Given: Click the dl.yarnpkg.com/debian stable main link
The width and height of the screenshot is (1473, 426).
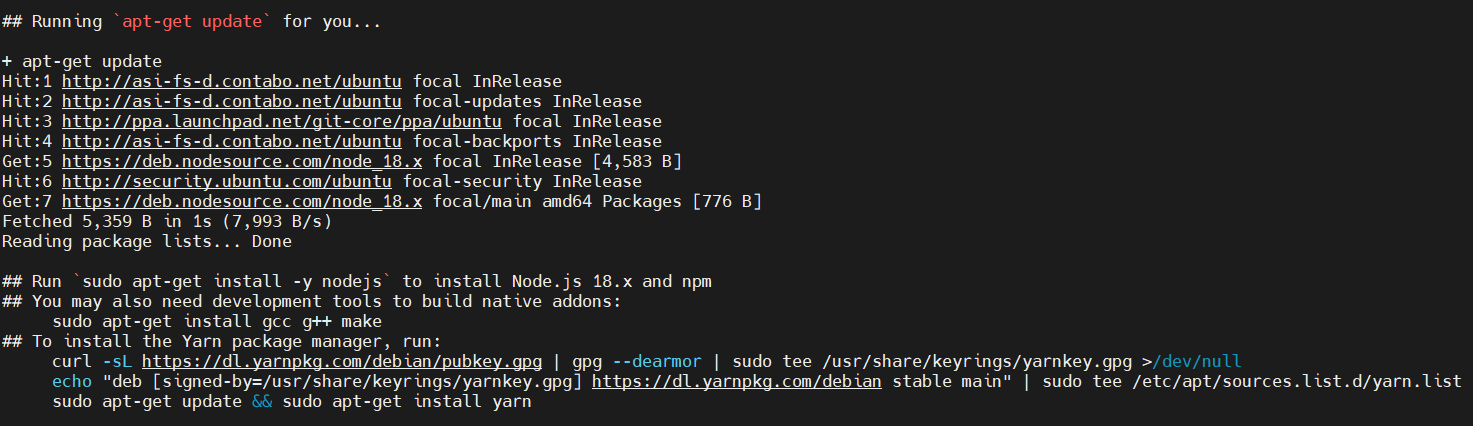Looking at the screenshot, I should [x=737, y=381].
